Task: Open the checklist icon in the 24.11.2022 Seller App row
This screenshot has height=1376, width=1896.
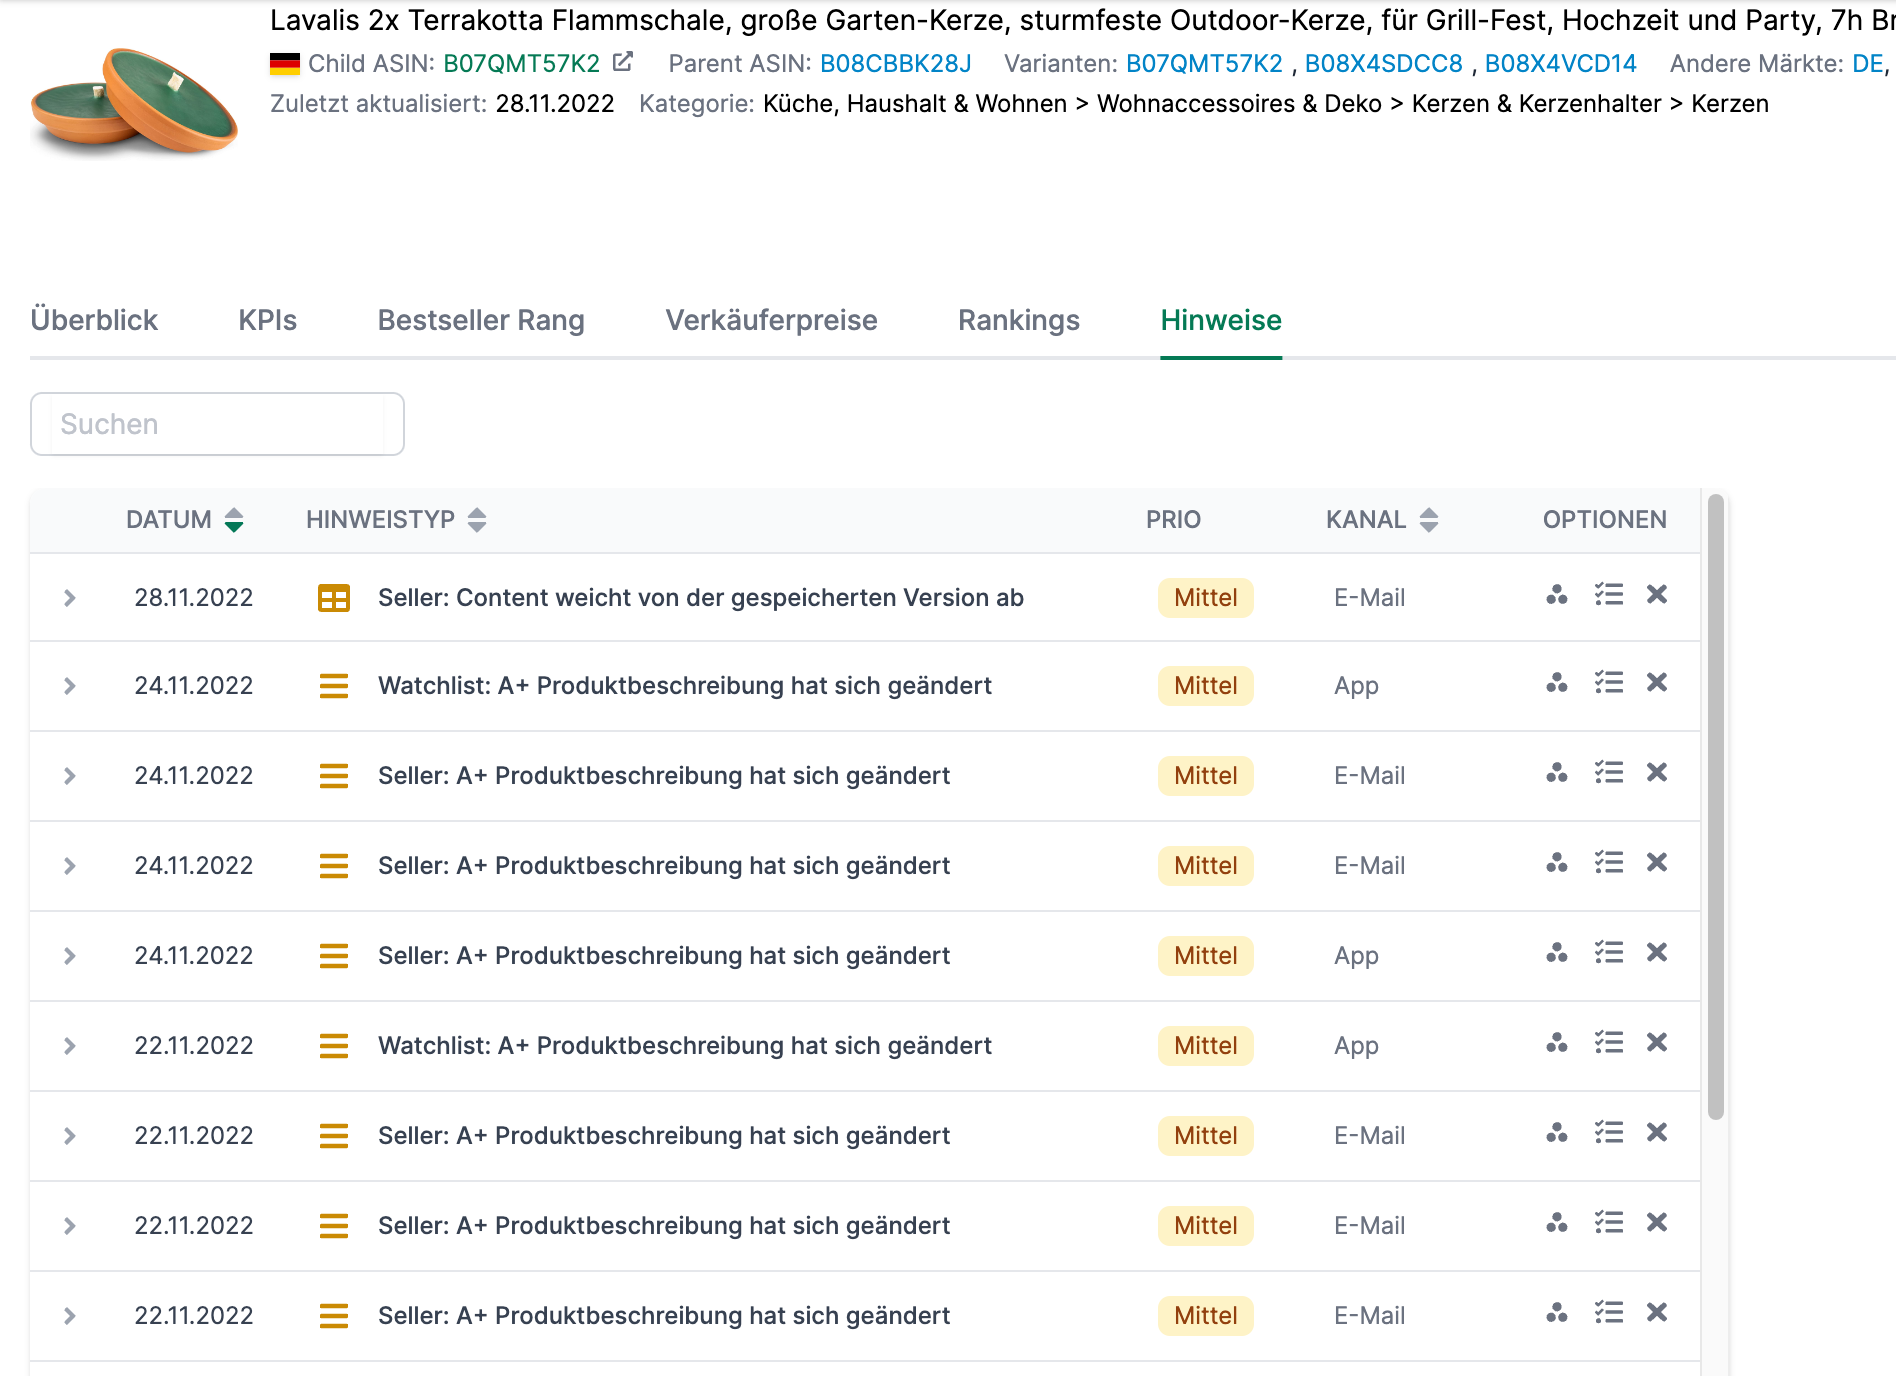Action: (x=1609, y=953)
